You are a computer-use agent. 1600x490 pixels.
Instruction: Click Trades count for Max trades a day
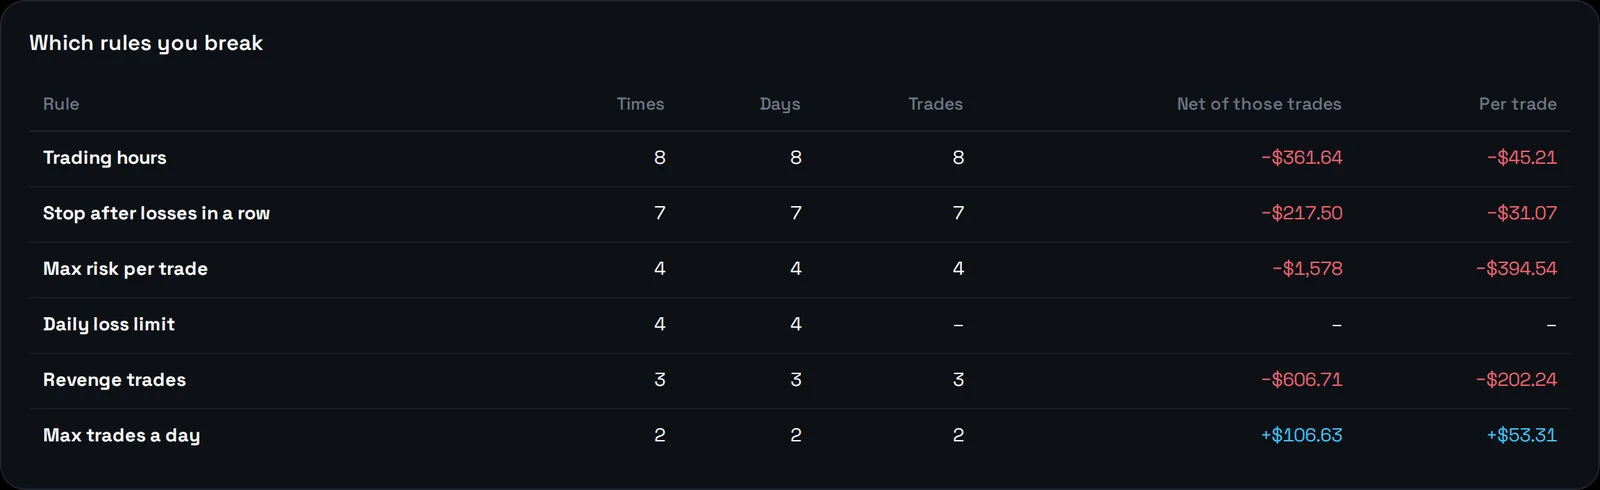pos(958,436)
